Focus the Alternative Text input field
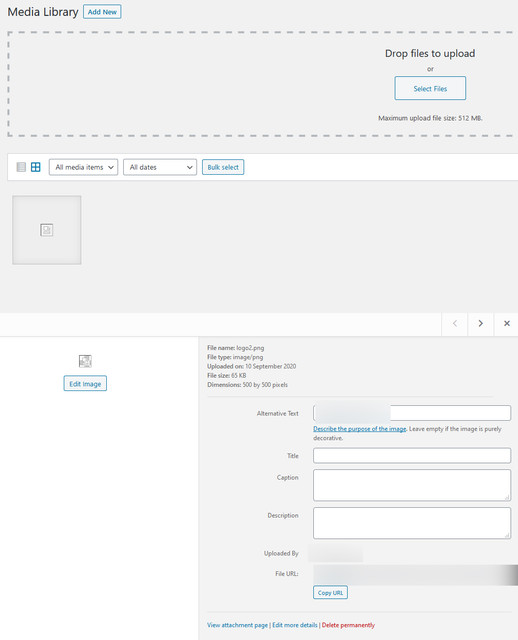 pos(412,413)
